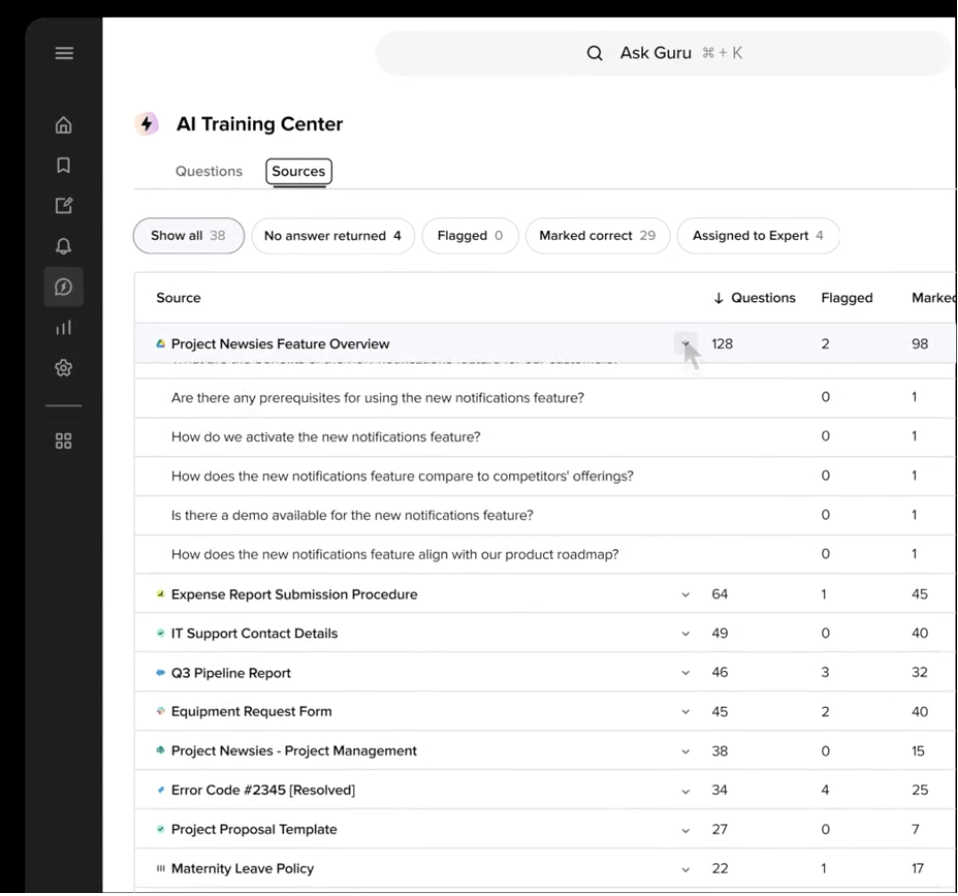The height and width of the screenshot is (896, 958).
Task: Activate the Marked correct filter
Action: [597, 235]
